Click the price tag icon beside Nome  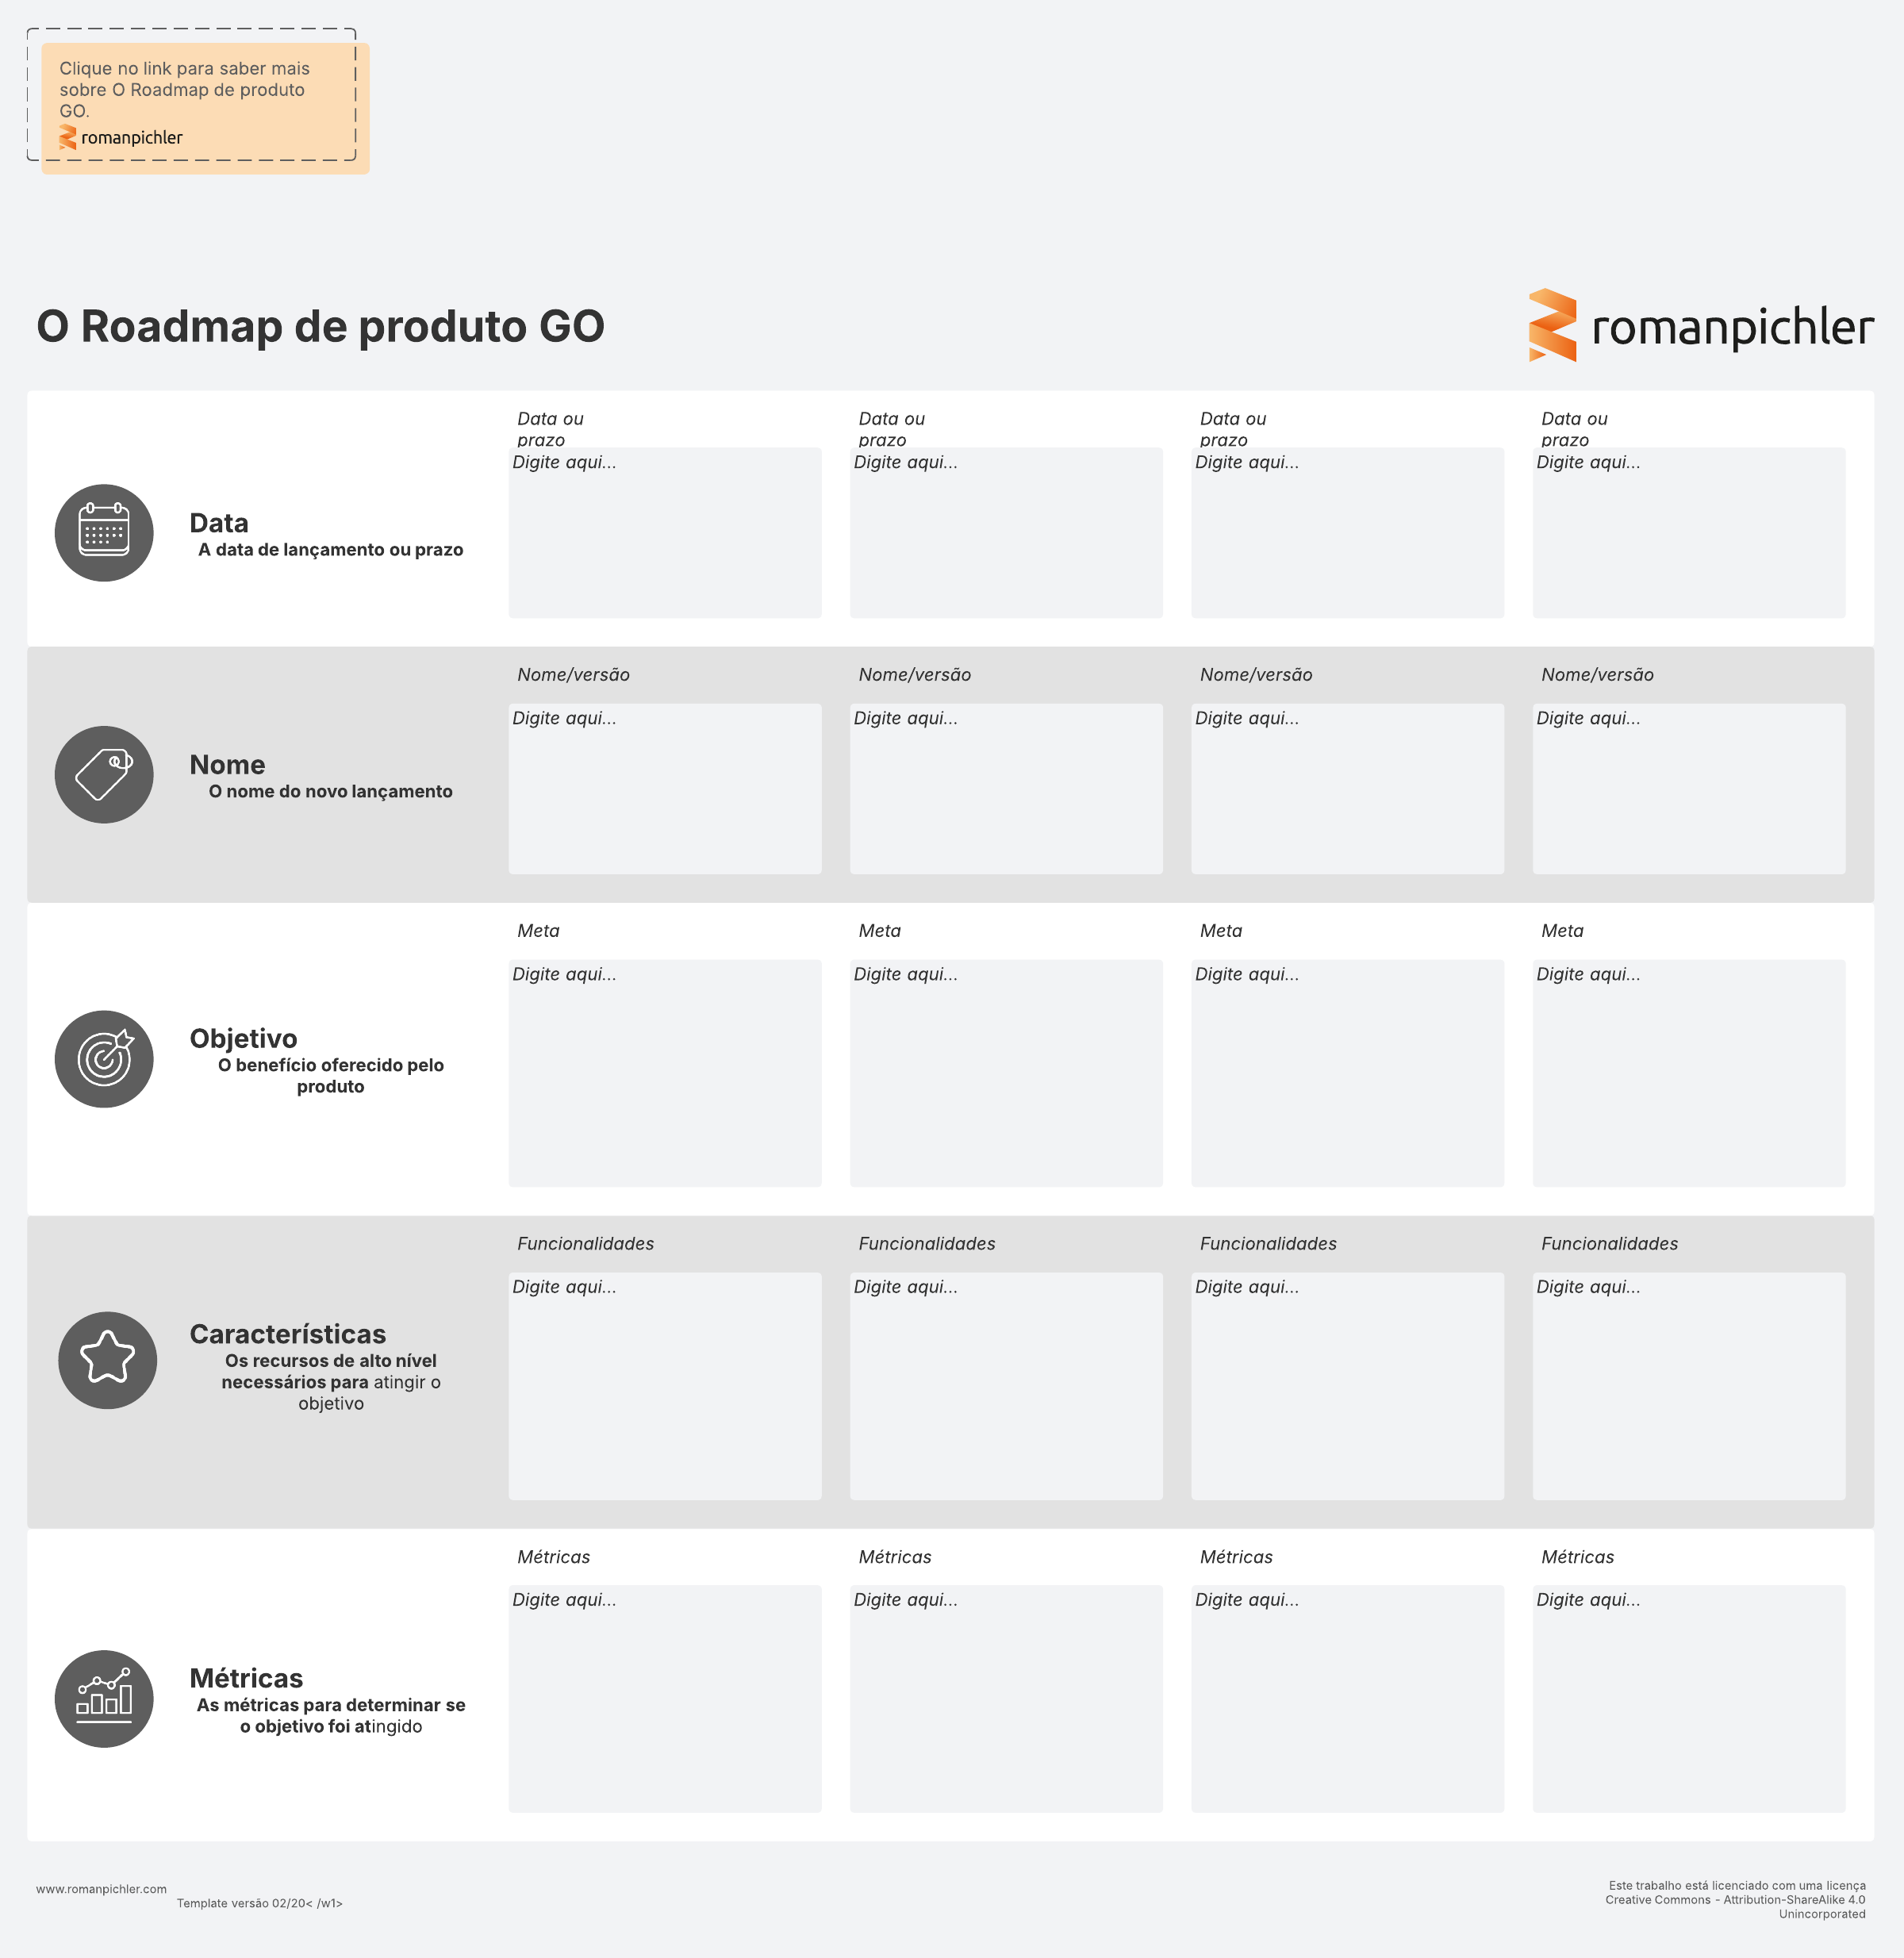(x=104, y=775)
